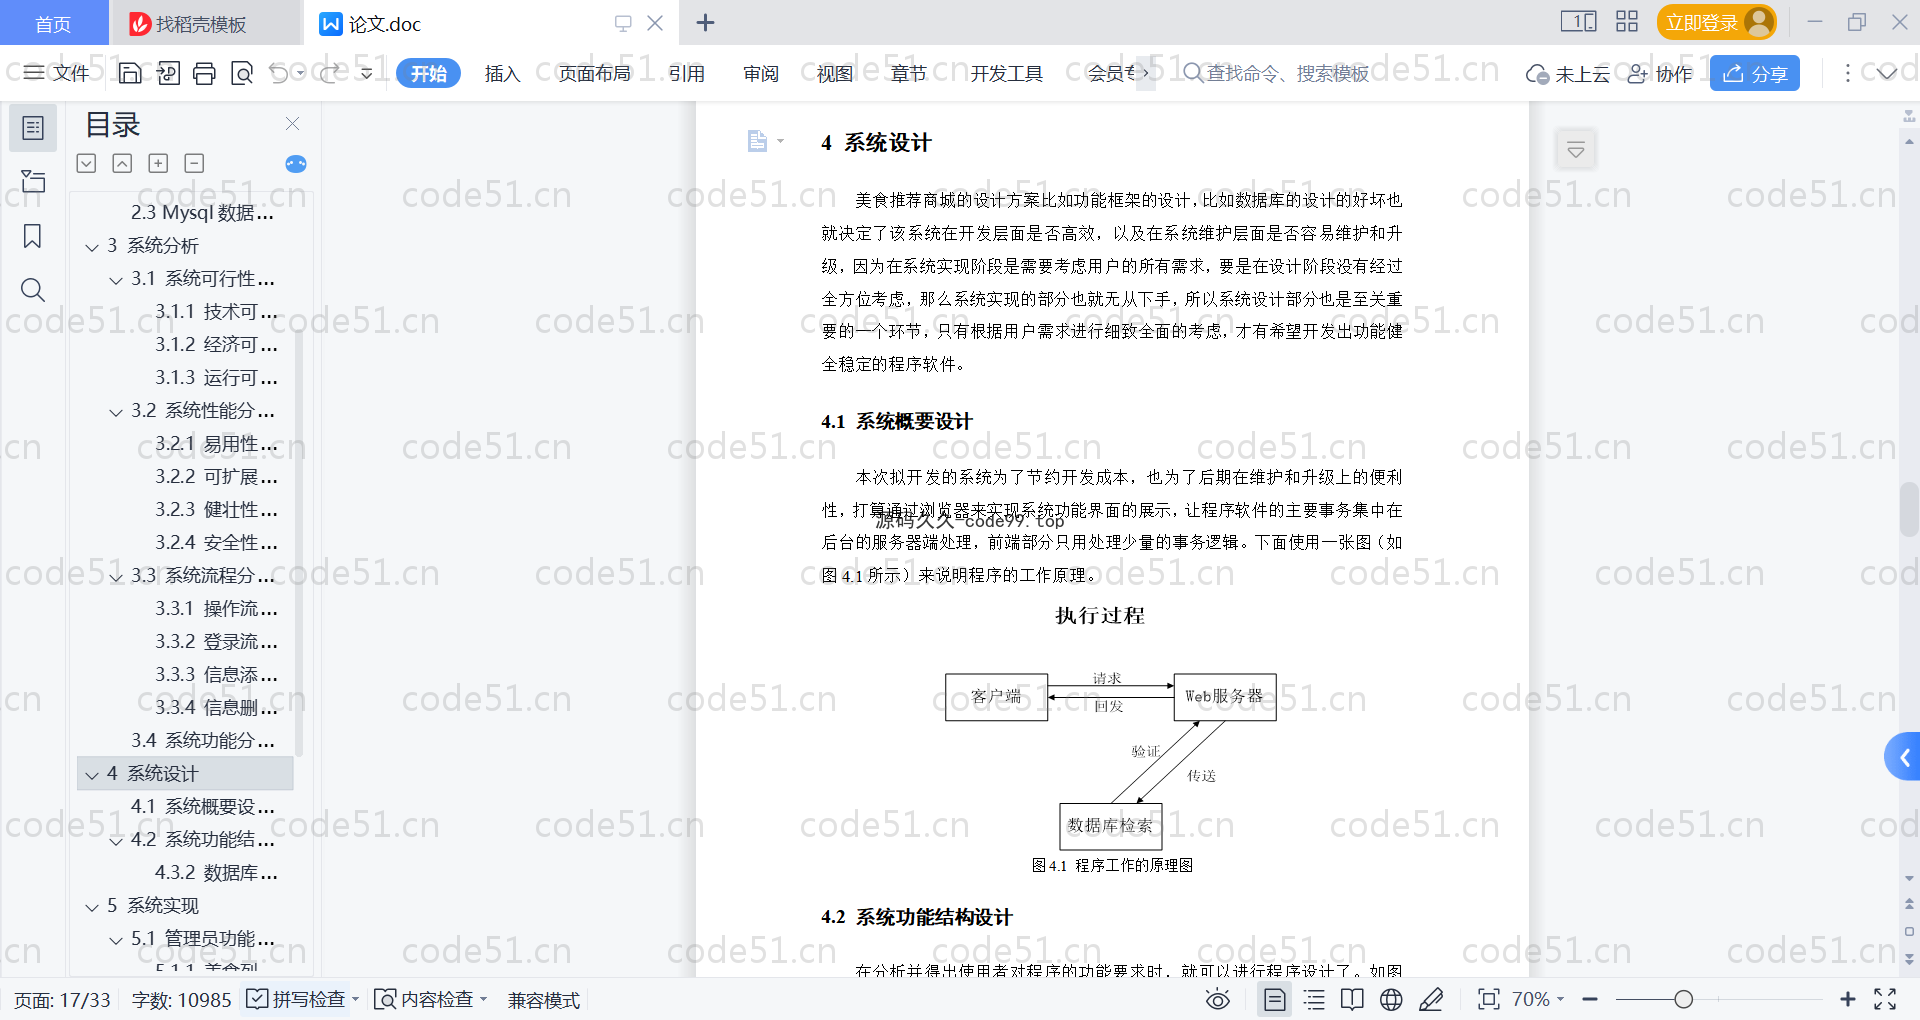Screen dimensions: 1920x1020
Task: Open the outline panel icon in the sidebar
Action: pos(33,128)
